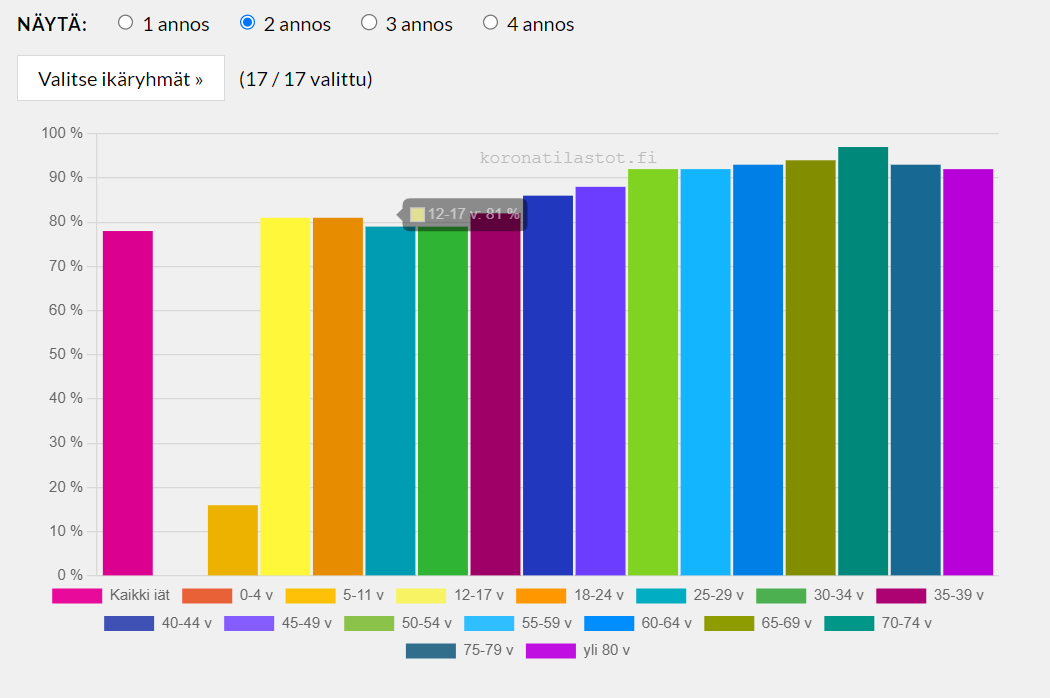The image size is (1050, 698).
Task: Toggle the 30-34 v legend swatch
Action: (x=781, y=596)
